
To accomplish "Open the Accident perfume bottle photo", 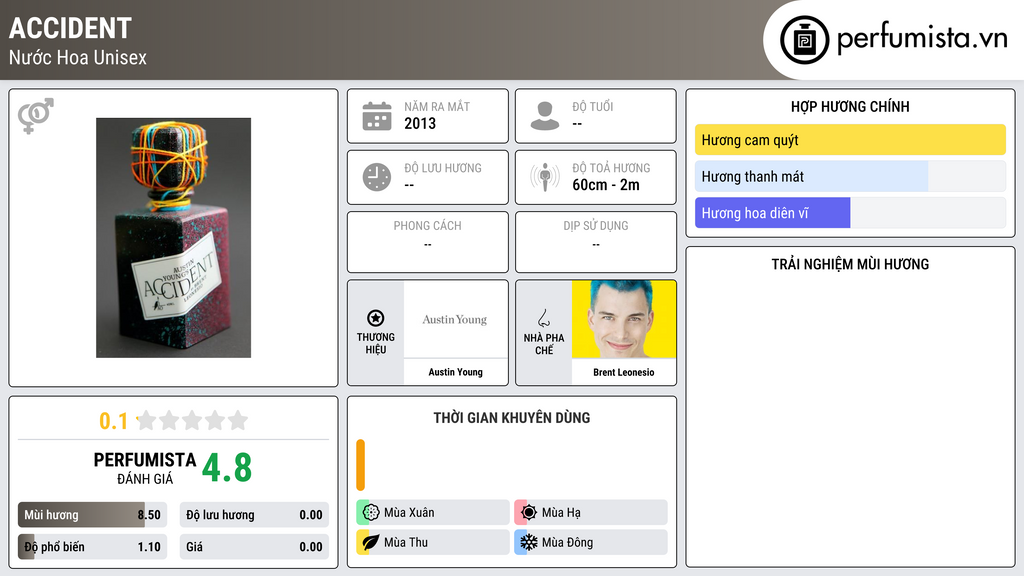I will [x=173, y=238].
